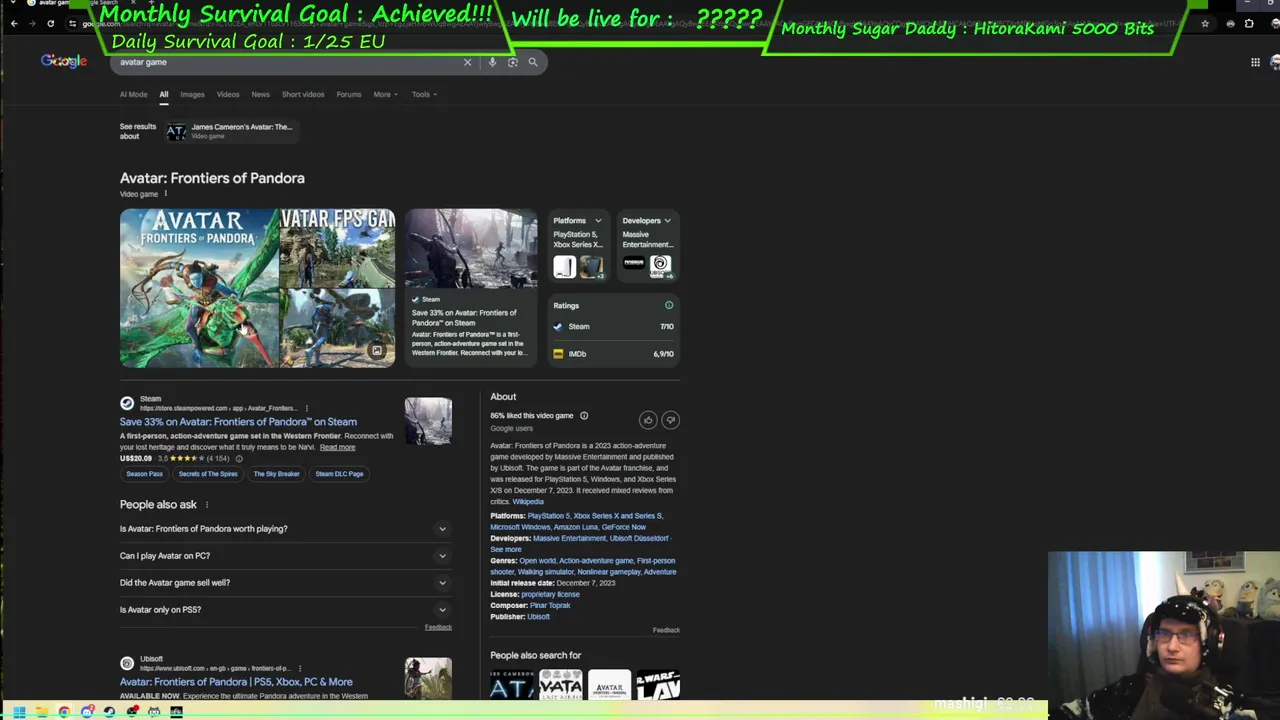Click inside the 'avatar game' search field
The width and height of the screenshot is (1280, 720).
point(285,62)
